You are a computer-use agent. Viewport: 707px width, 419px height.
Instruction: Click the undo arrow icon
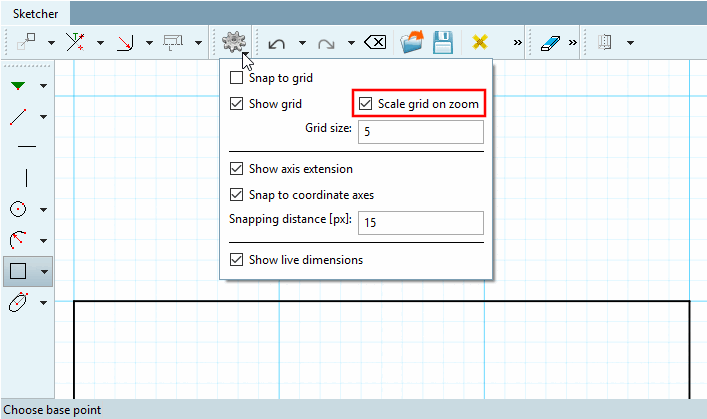276,43
